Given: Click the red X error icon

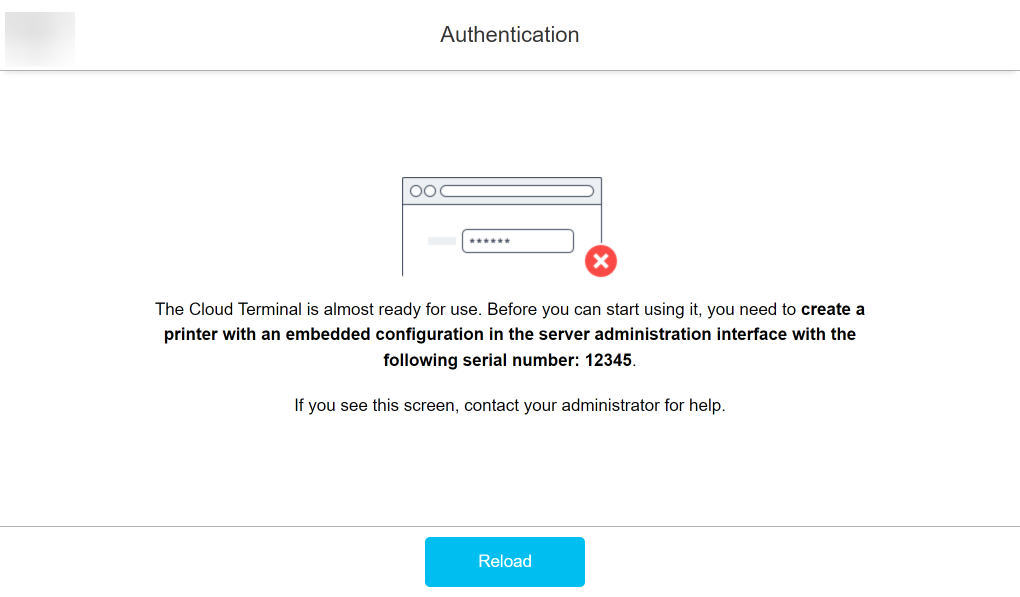Looking at the screenshot, I should (600, 261).
